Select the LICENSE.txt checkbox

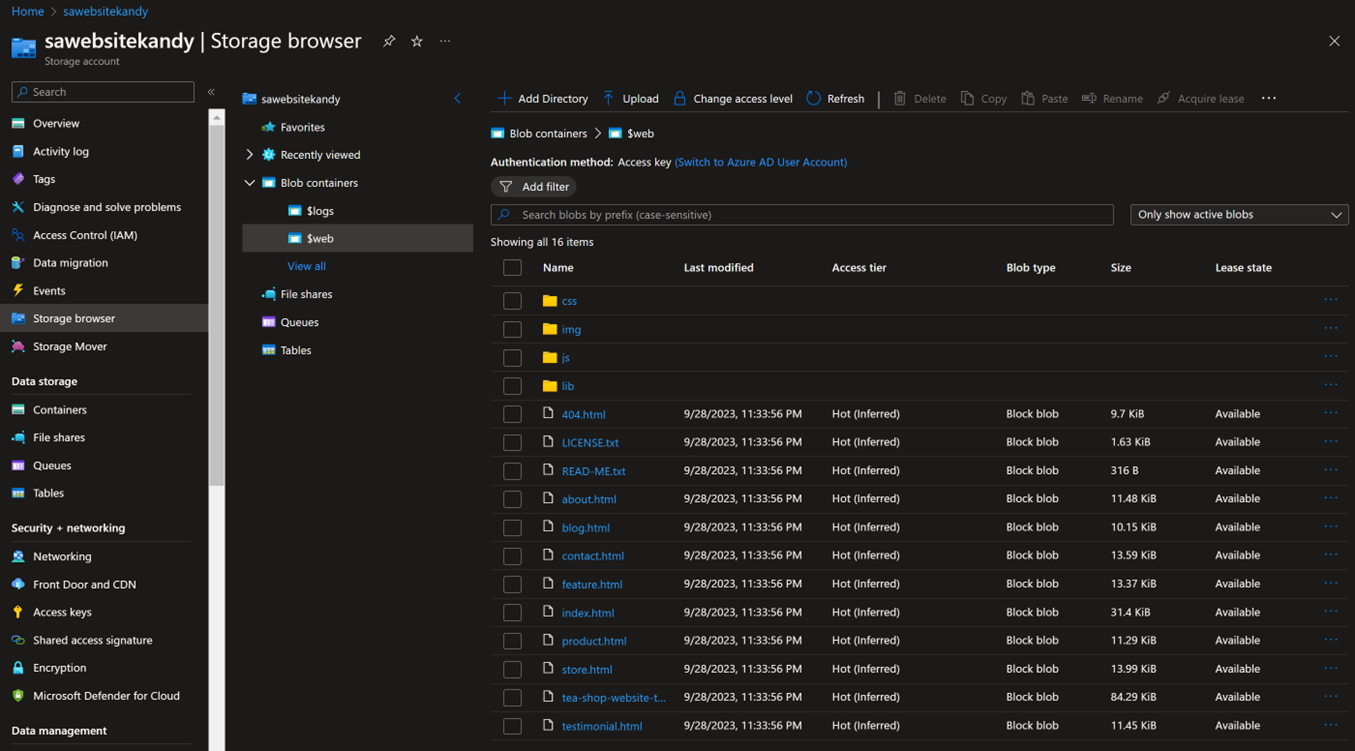tap(512, 442)
